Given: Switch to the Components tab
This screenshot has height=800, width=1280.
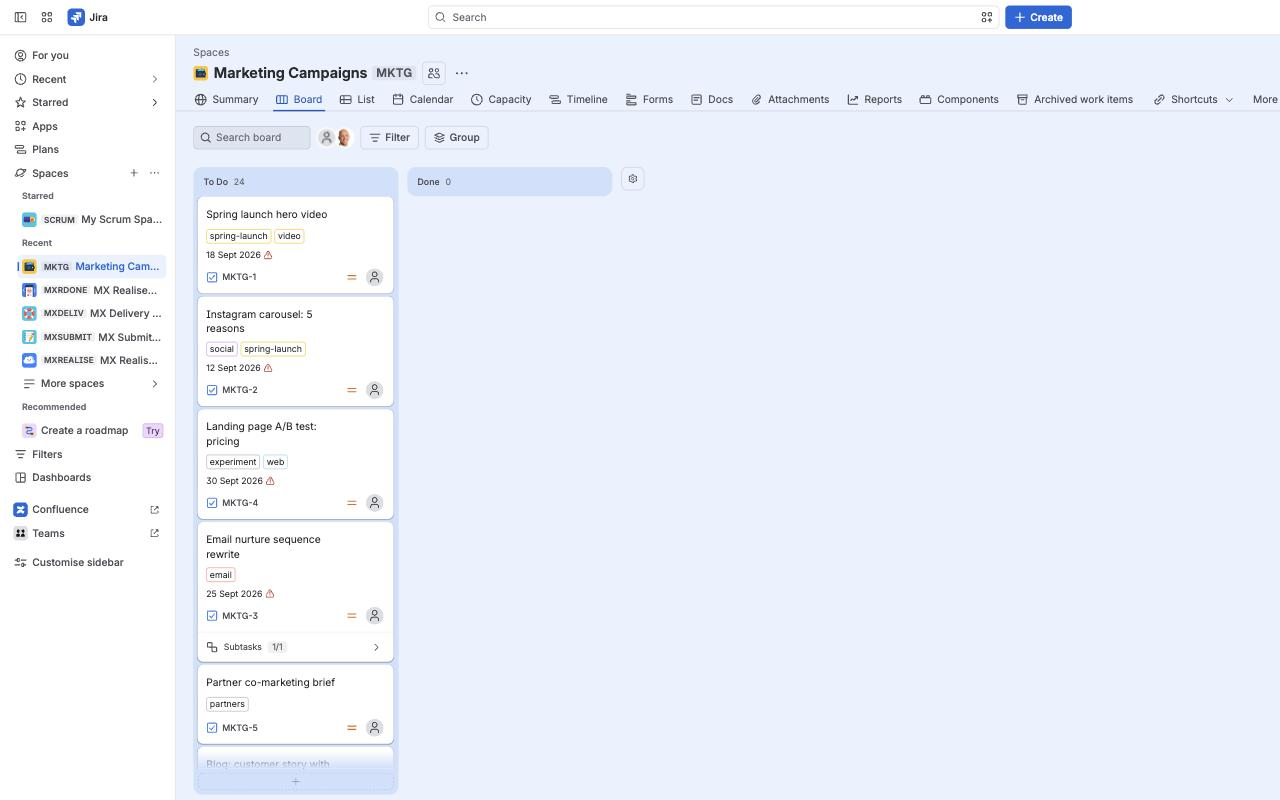Looking at the screenshot, I should tap(959, 99).
